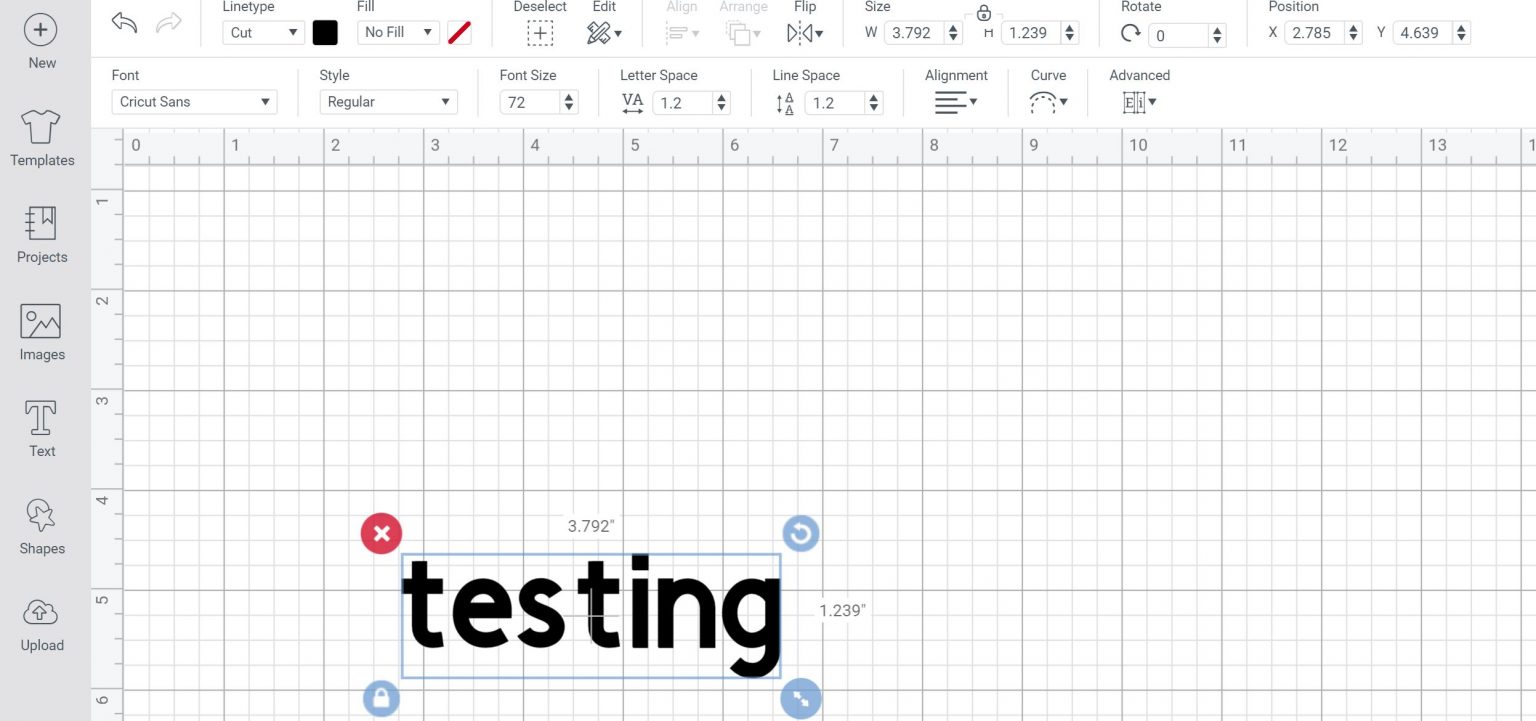Adjust the Position X stepper
Image resolution: width=1536 pixels, height=721 pixels.
pos(1354,33)
